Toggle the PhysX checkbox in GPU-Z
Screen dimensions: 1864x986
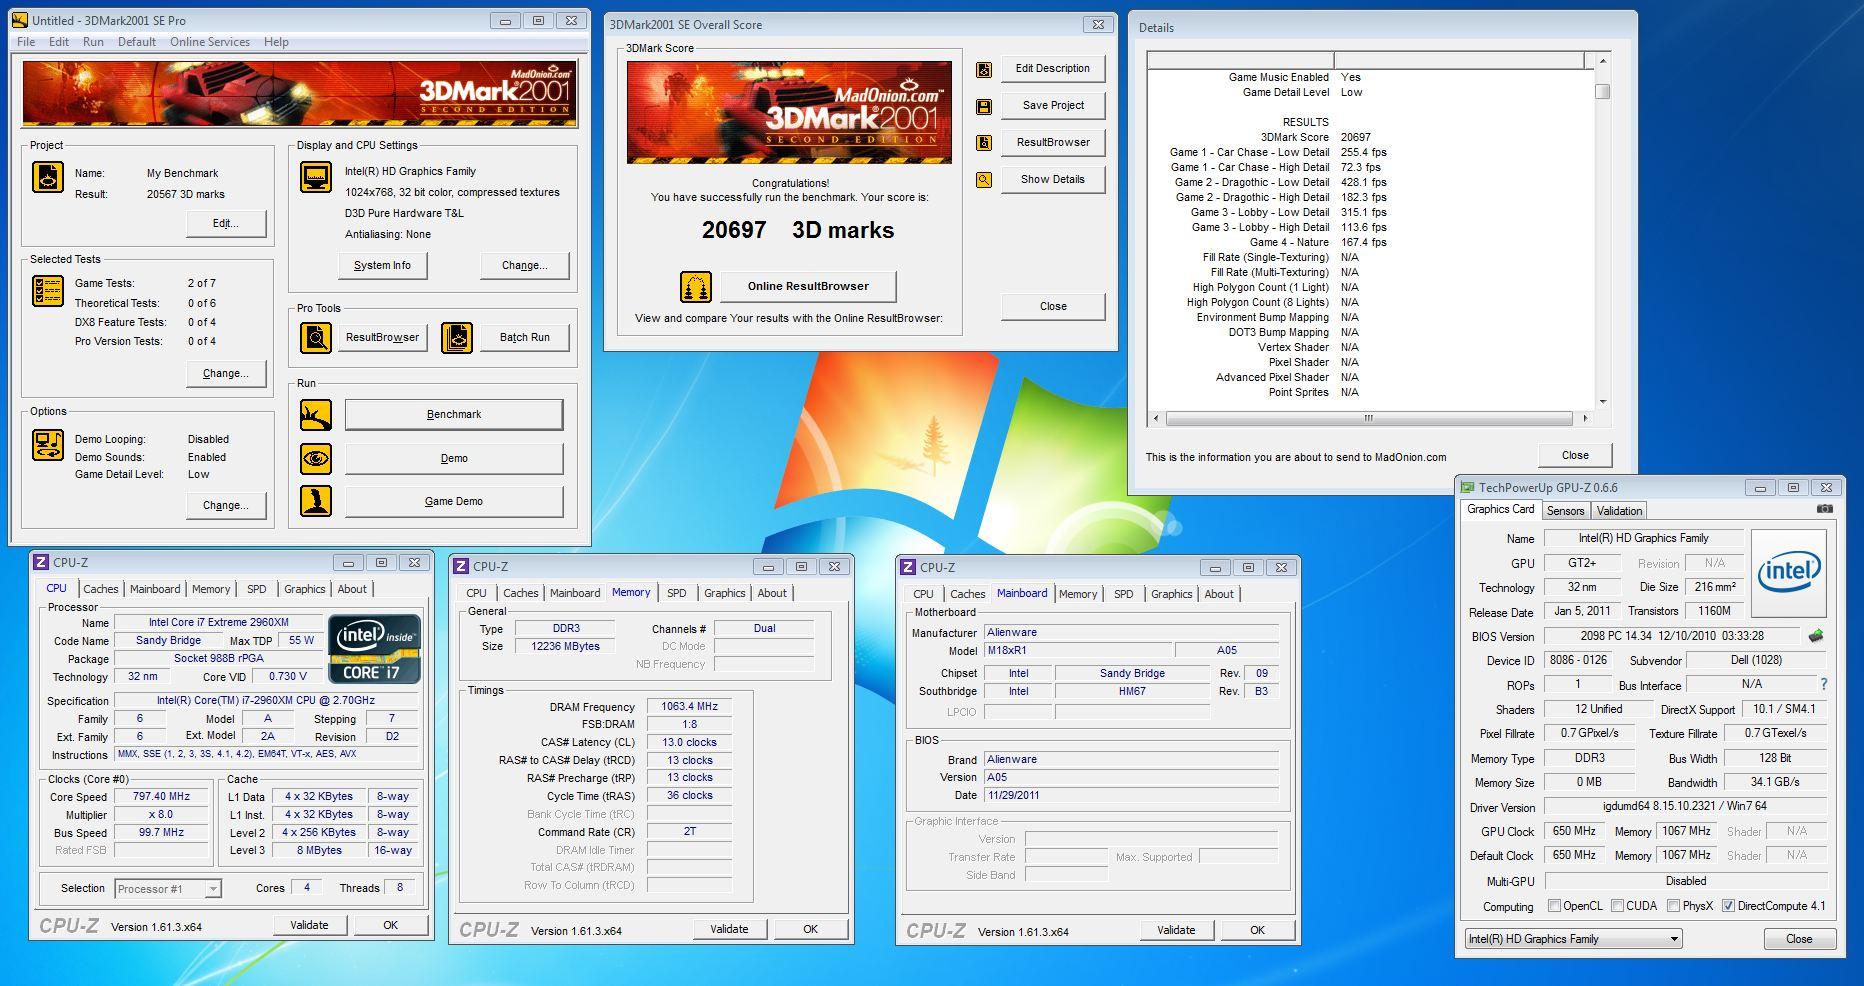(x=1673, y=906)
